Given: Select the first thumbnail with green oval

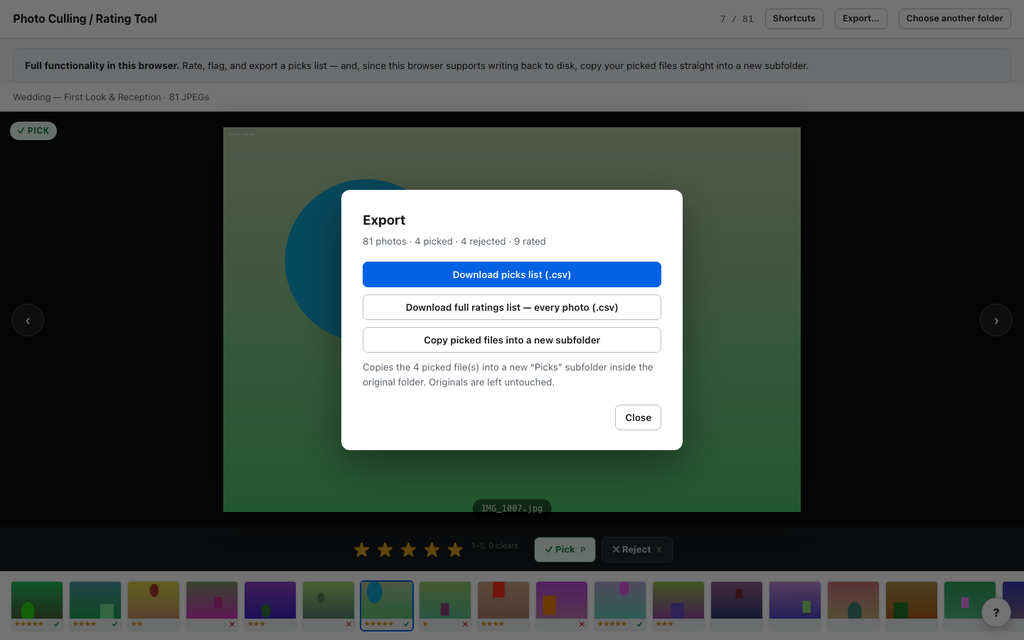Looking at the screenshot, I should [37, 605].
